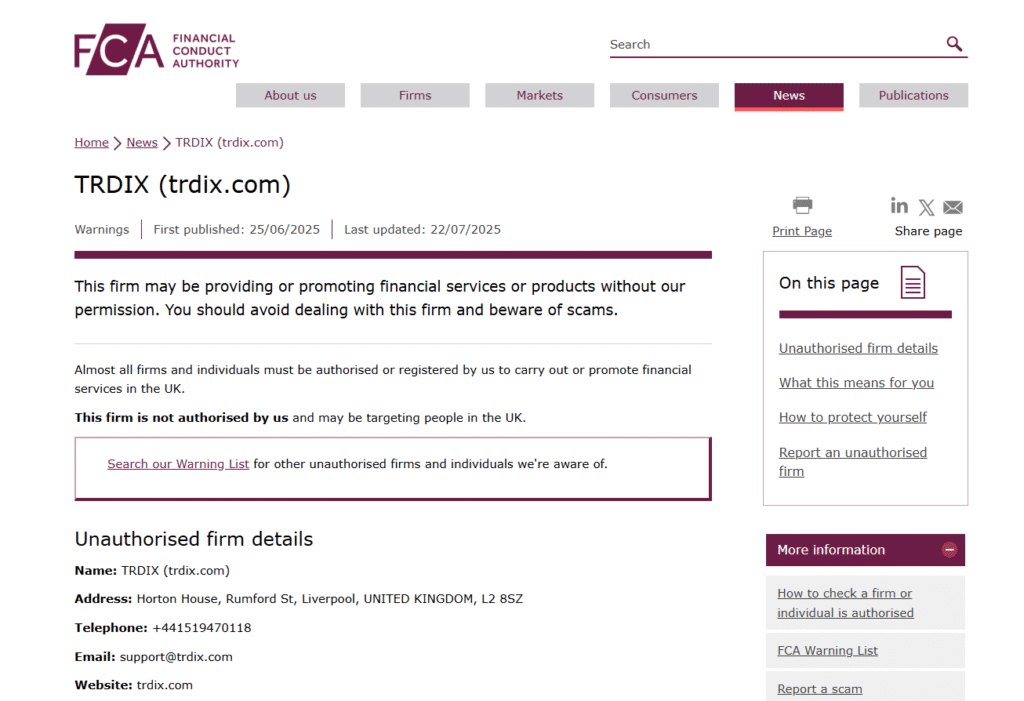Screen dimensions: 1024x701
Task: Follow the Search our Warning List link
Action: 178,464
